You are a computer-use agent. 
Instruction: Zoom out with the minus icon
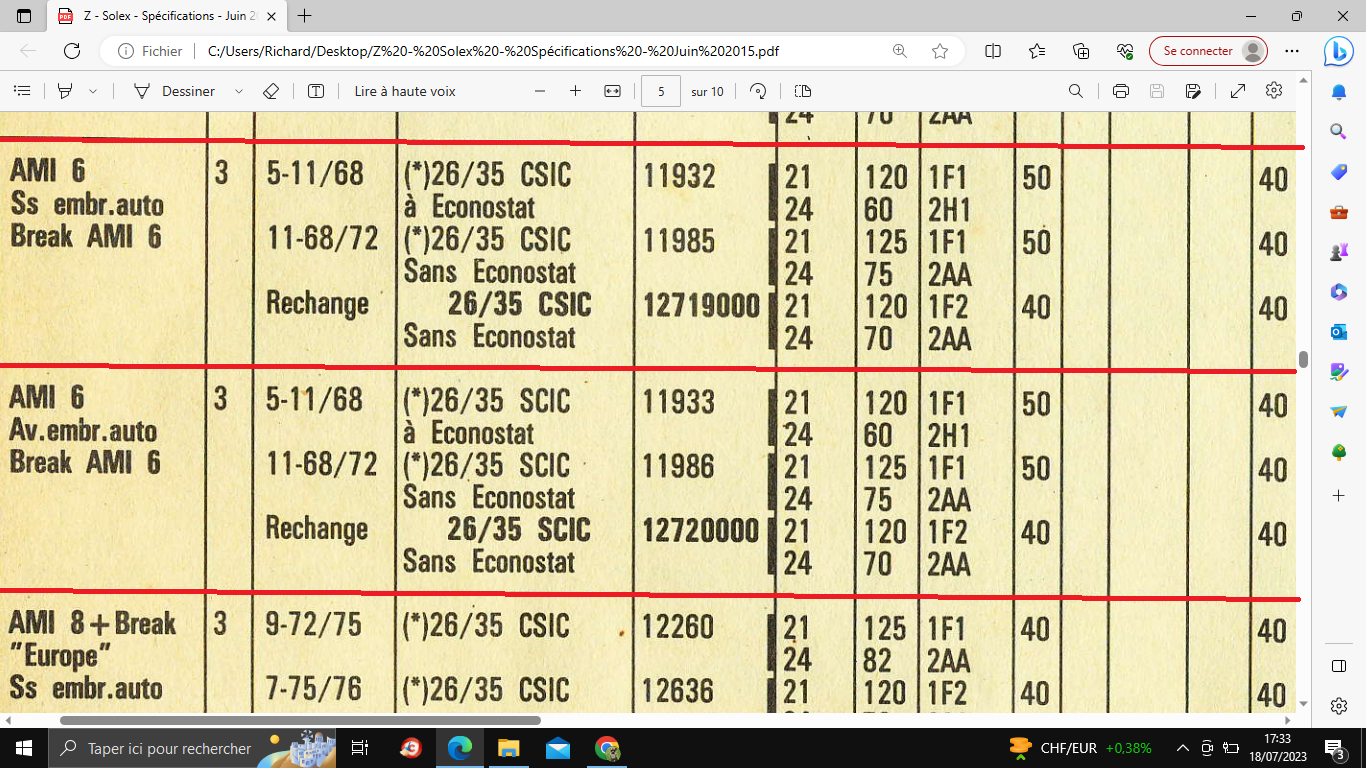540,91
